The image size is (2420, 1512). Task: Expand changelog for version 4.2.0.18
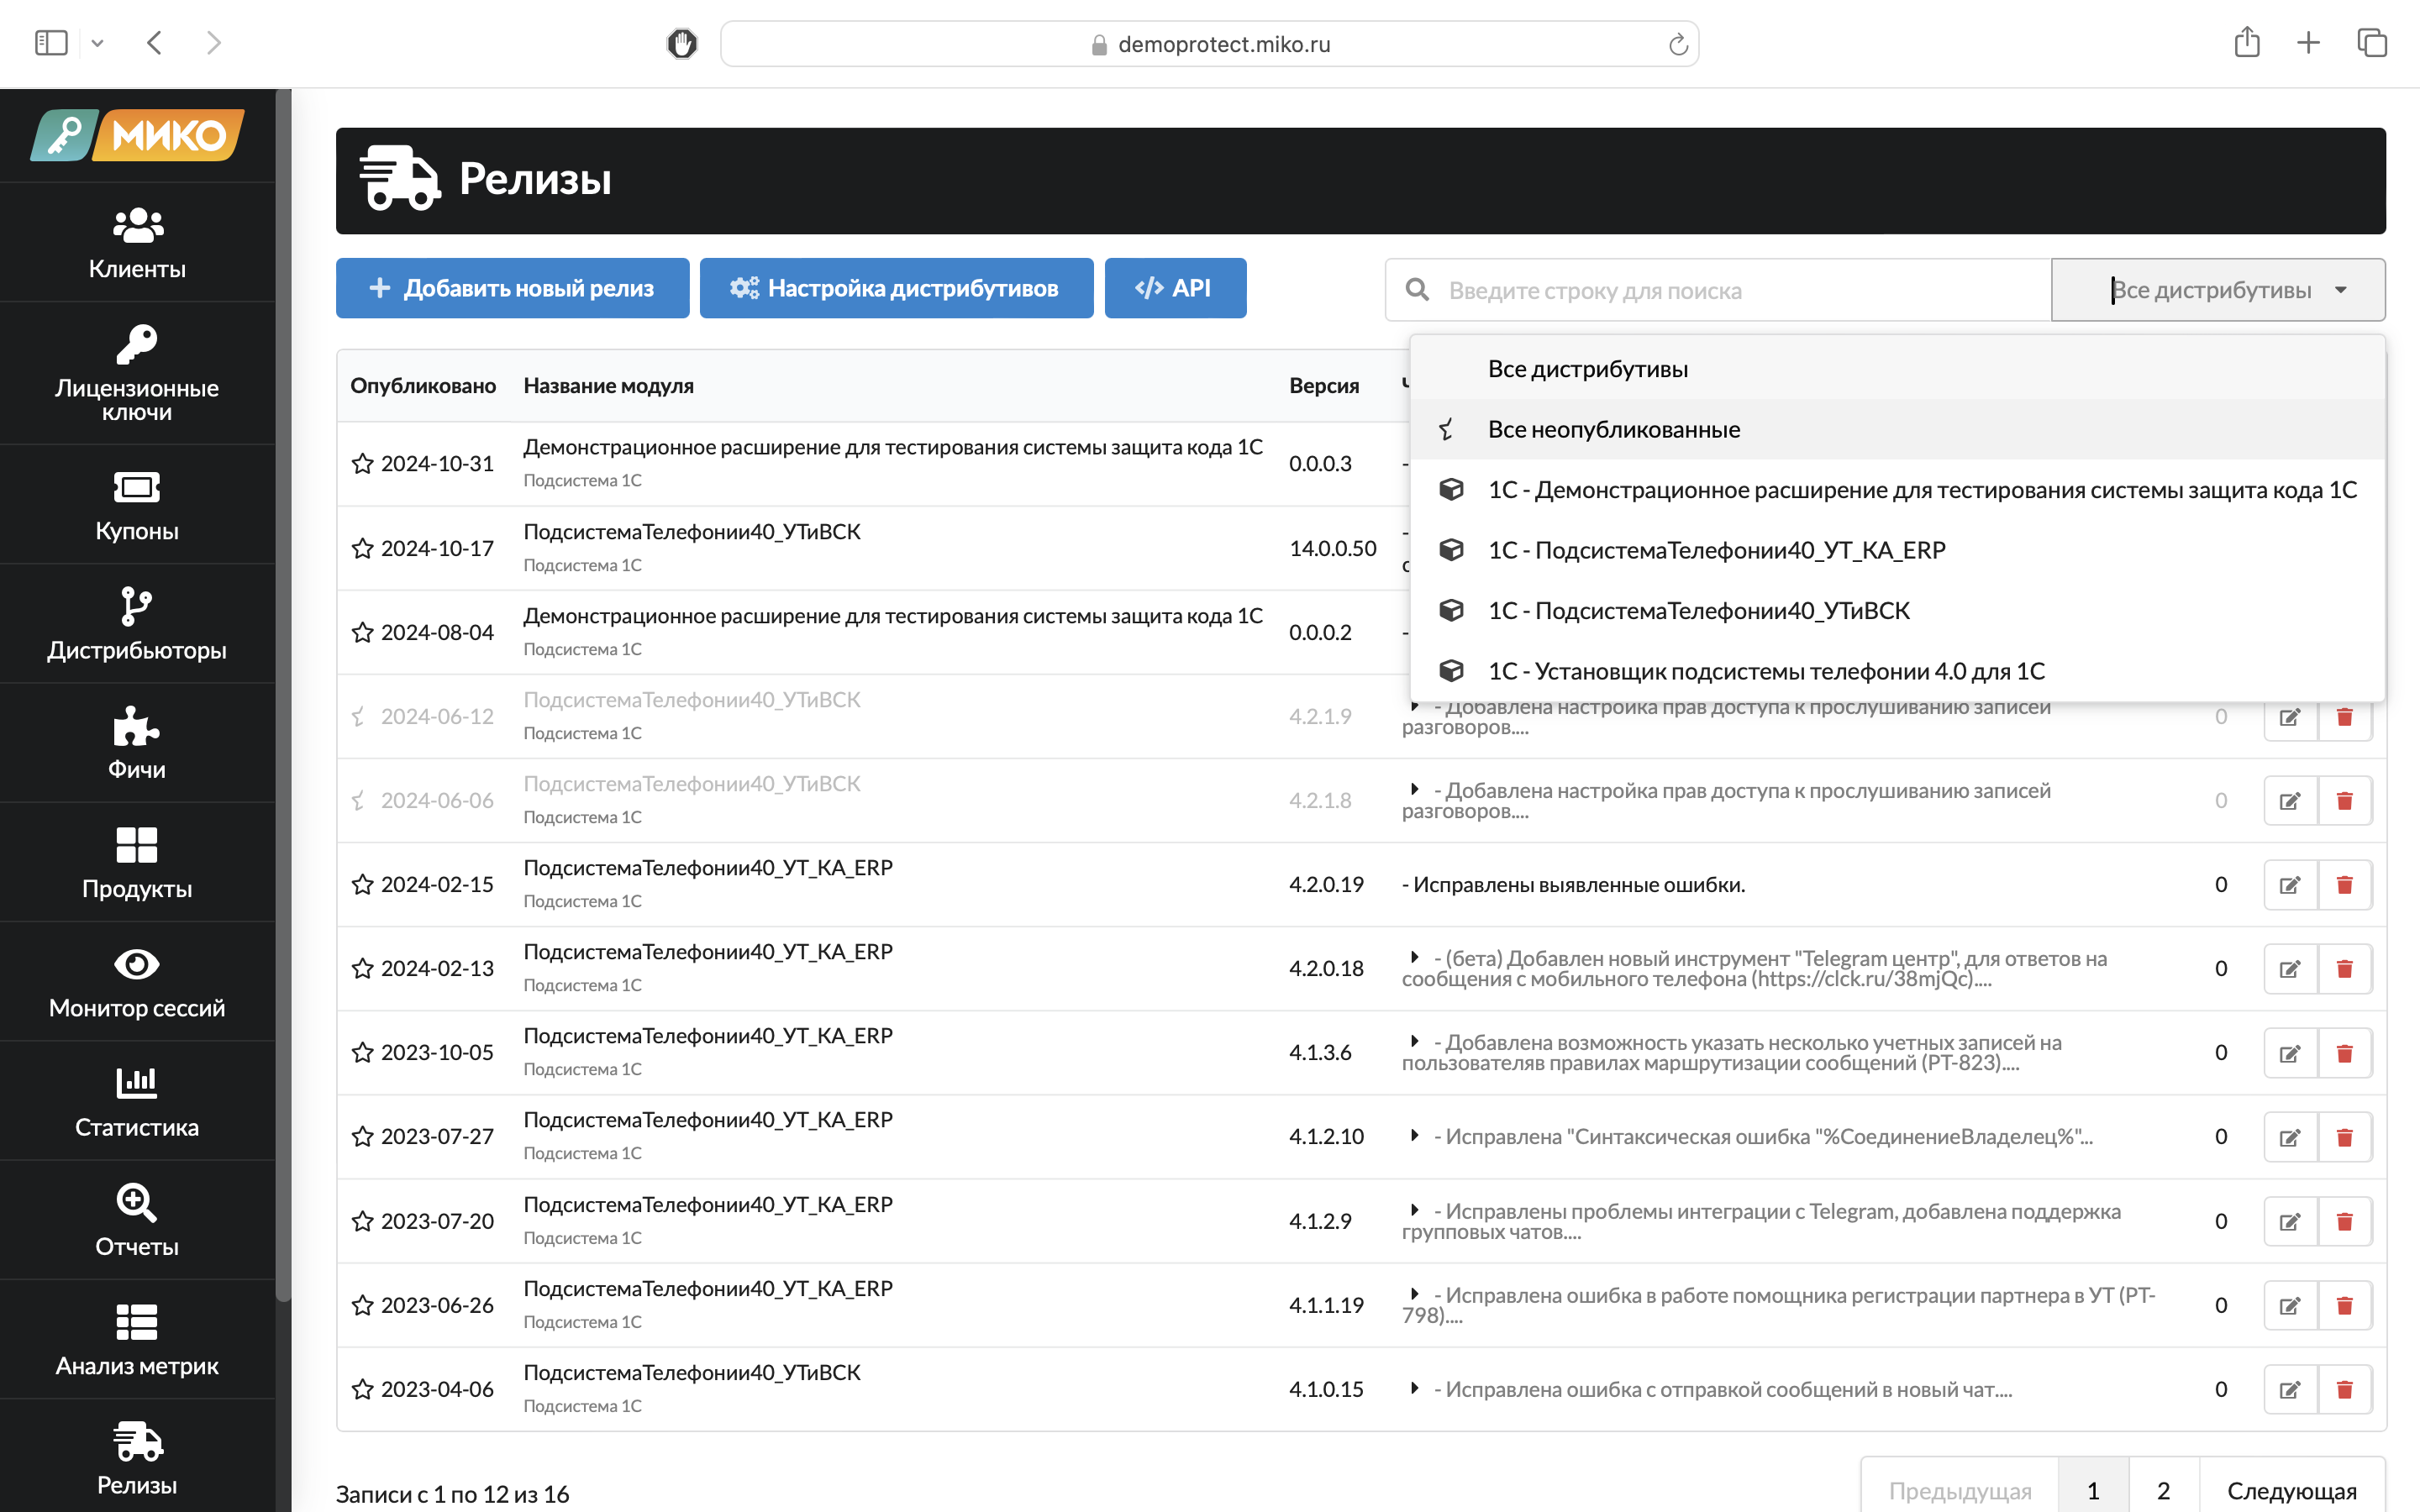click(1414, 957)
